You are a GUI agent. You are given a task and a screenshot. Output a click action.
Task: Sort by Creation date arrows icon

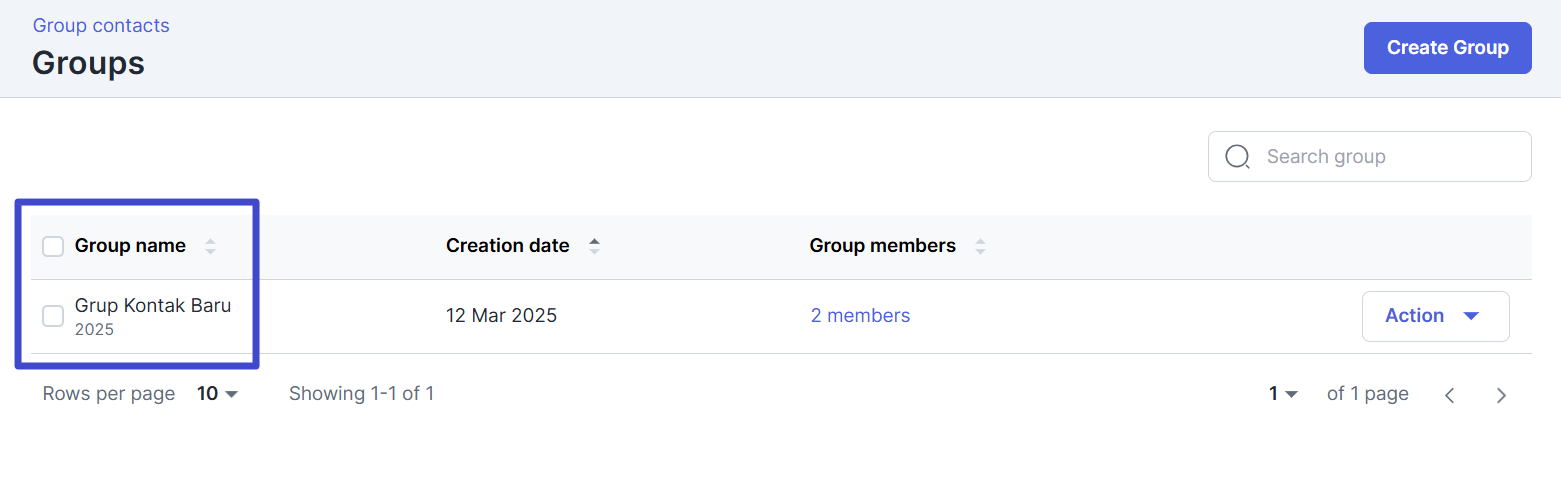594,246
